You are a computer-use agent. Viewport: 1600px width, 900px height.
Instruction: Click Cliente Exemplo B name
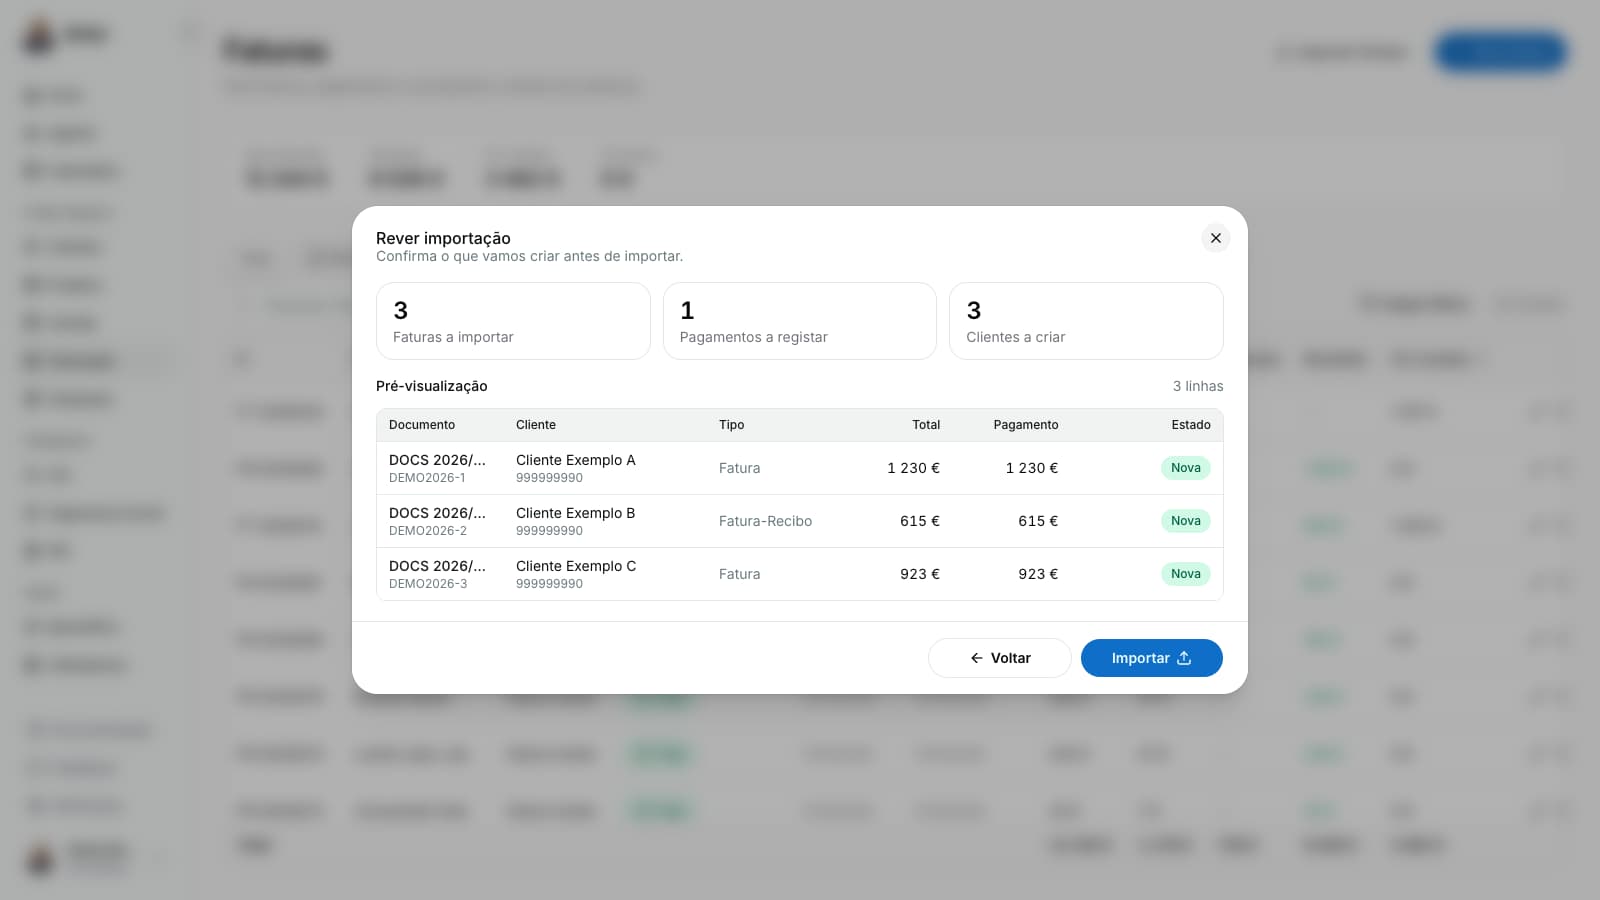[x=576, y=513]
